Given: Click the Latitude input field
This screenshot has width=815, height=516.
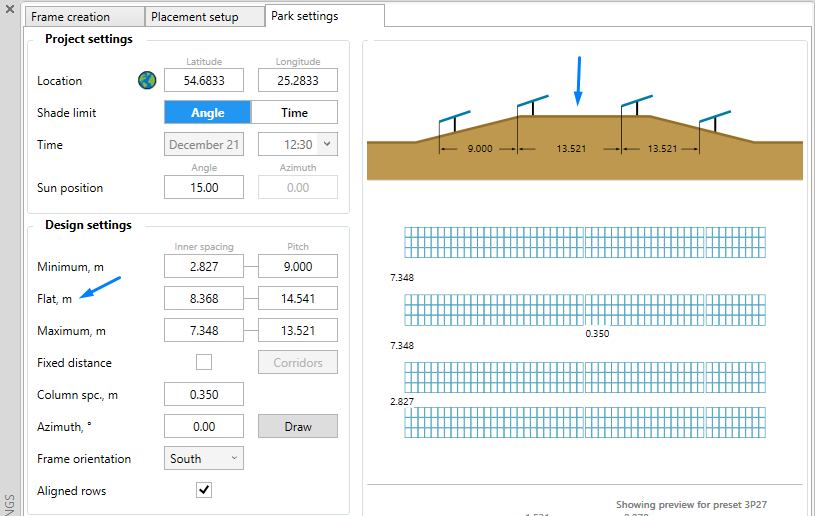Looking at the screenshot, I should pos(204,80).
